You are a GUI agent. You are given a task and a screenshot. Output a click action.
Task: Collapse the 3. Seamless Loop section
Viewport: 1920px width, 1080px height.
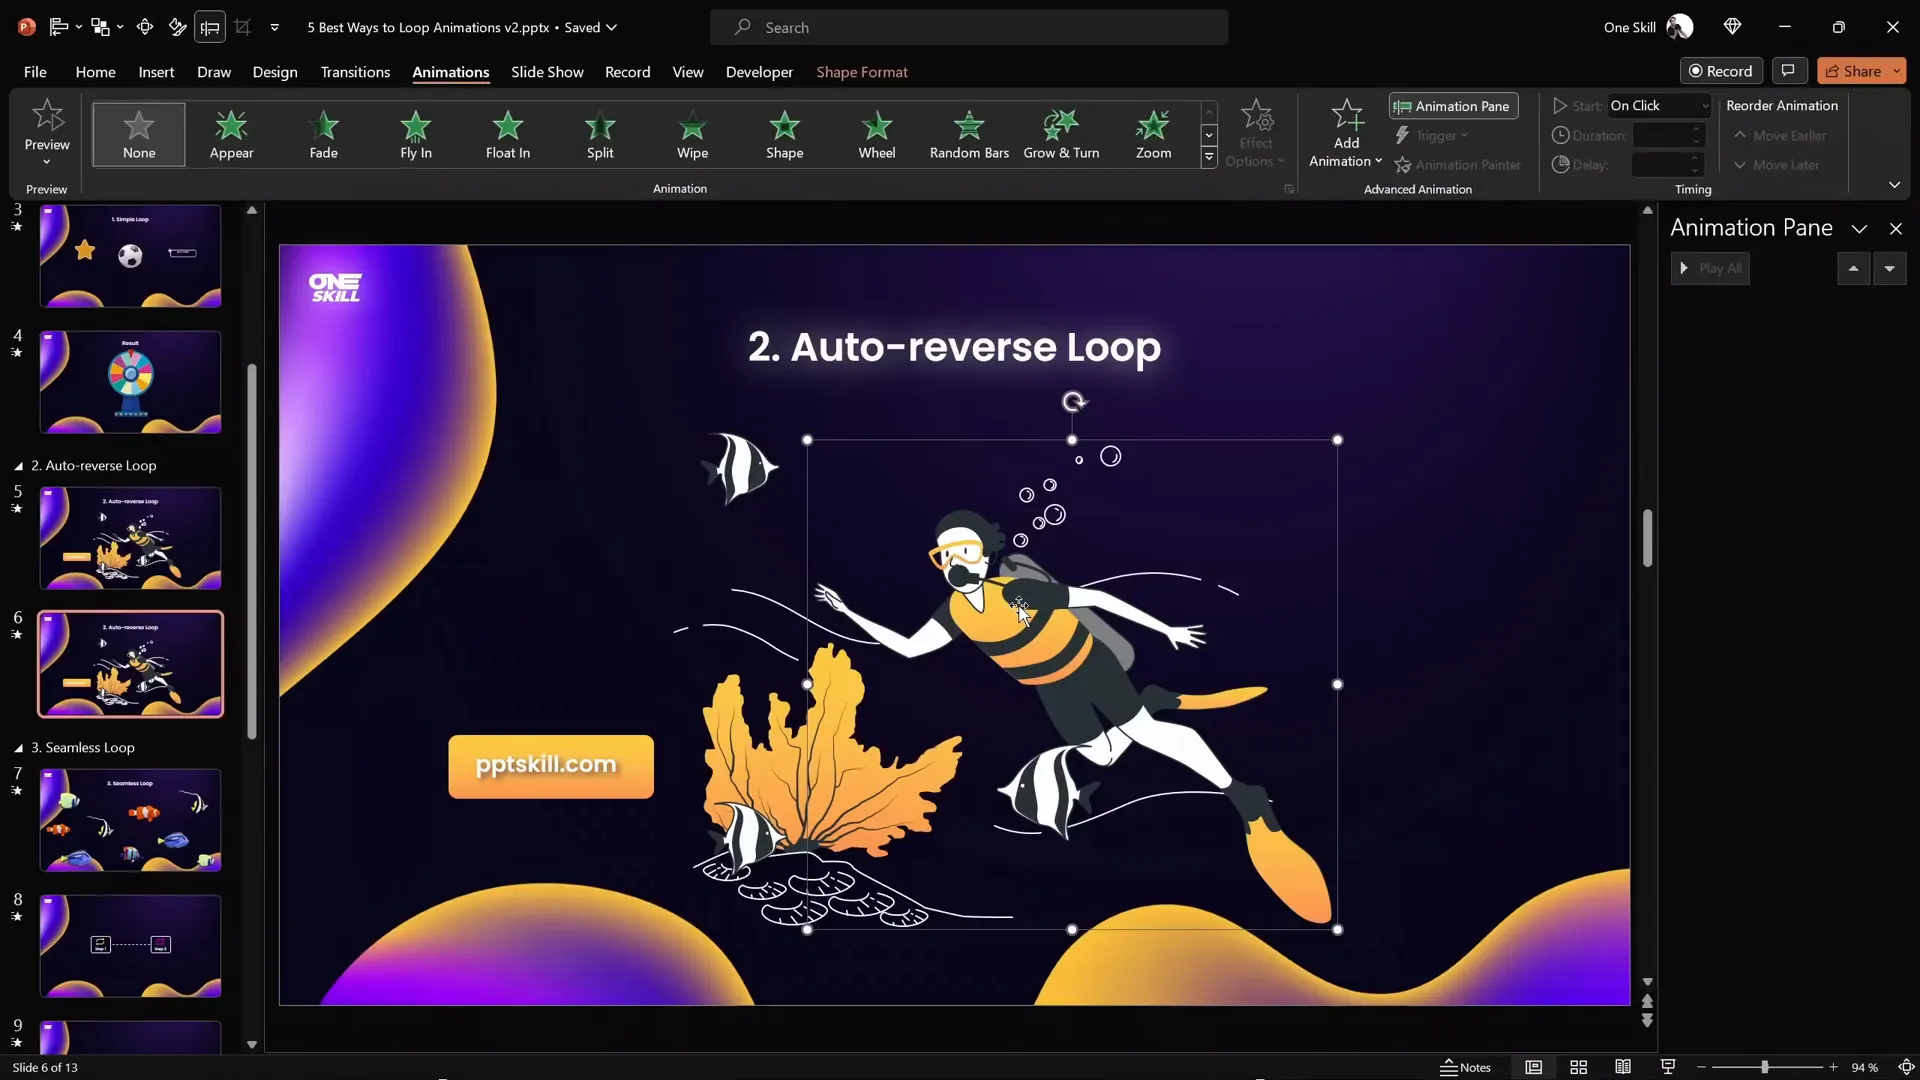[18, 748]
